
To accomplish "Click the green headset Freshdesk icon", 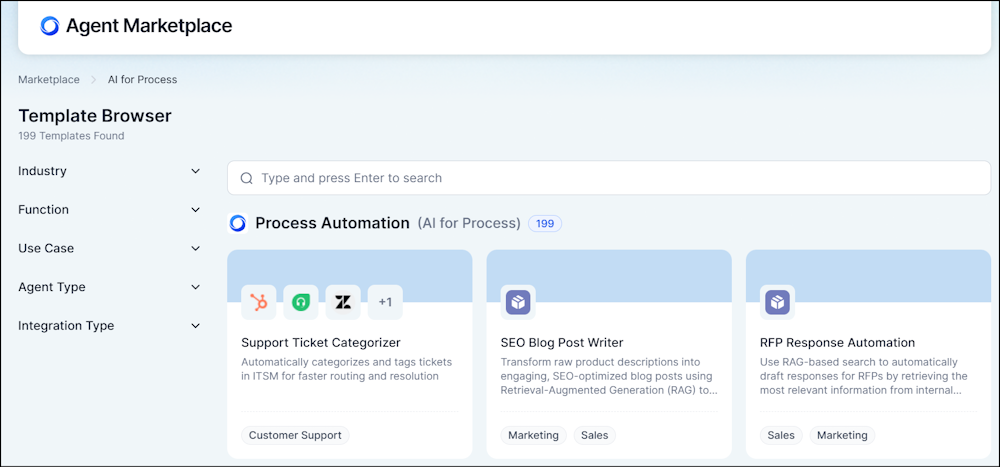I will [x=300, y=302].
